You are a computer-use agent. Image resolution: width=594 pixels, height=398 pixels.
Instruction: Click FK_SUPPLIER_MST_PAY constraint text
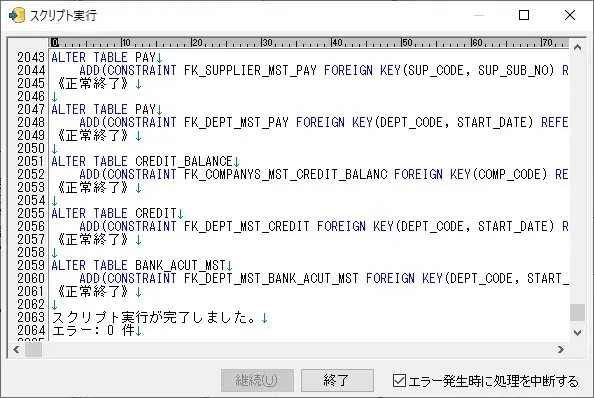click(250, 70)
